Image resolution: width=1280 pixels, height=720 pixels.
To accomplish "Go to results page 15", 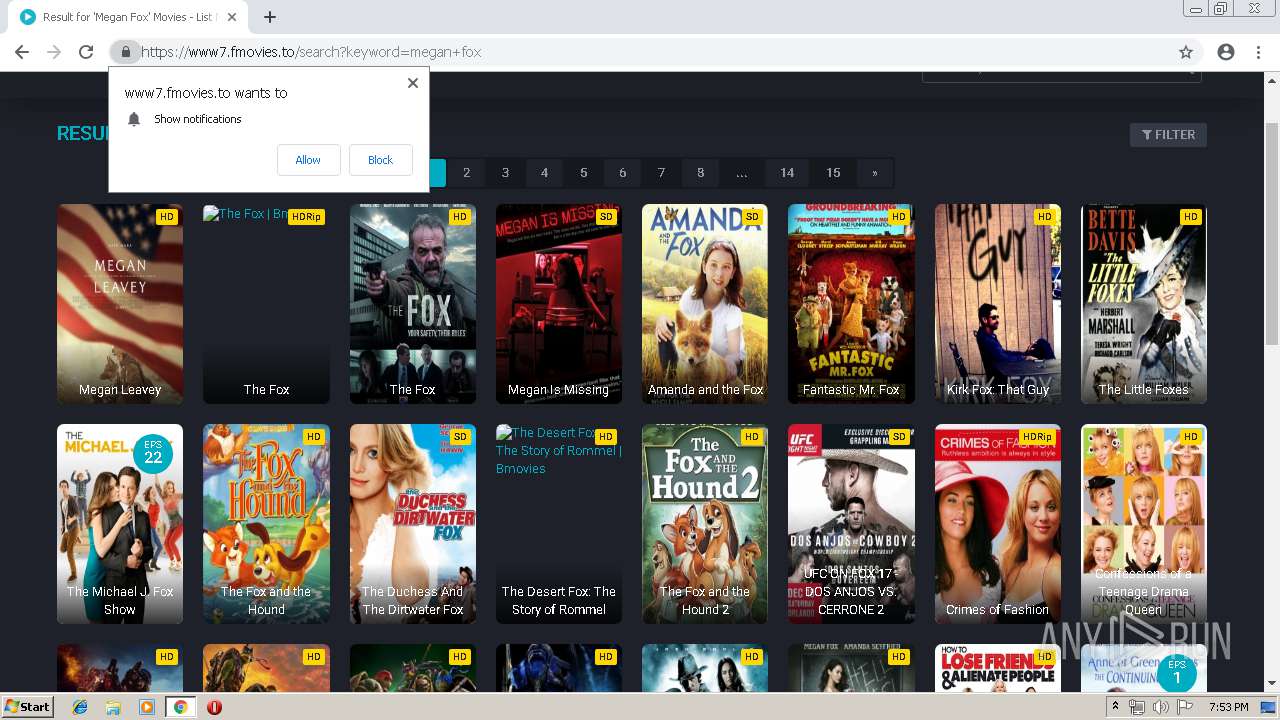I will click(833, 173).
